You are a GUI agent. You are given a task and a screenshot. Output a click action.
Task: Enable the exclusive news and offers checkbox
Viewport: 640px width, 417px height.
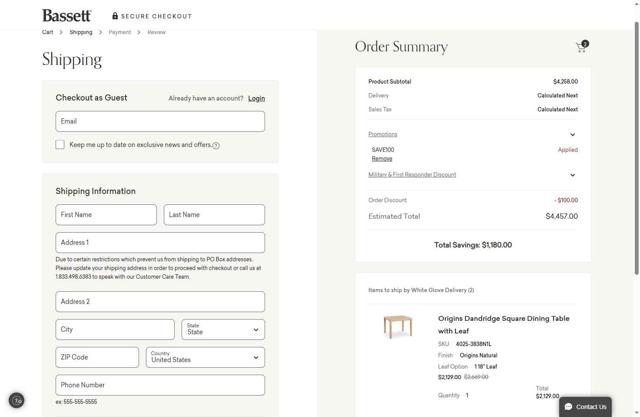click(x=60, y=144)
